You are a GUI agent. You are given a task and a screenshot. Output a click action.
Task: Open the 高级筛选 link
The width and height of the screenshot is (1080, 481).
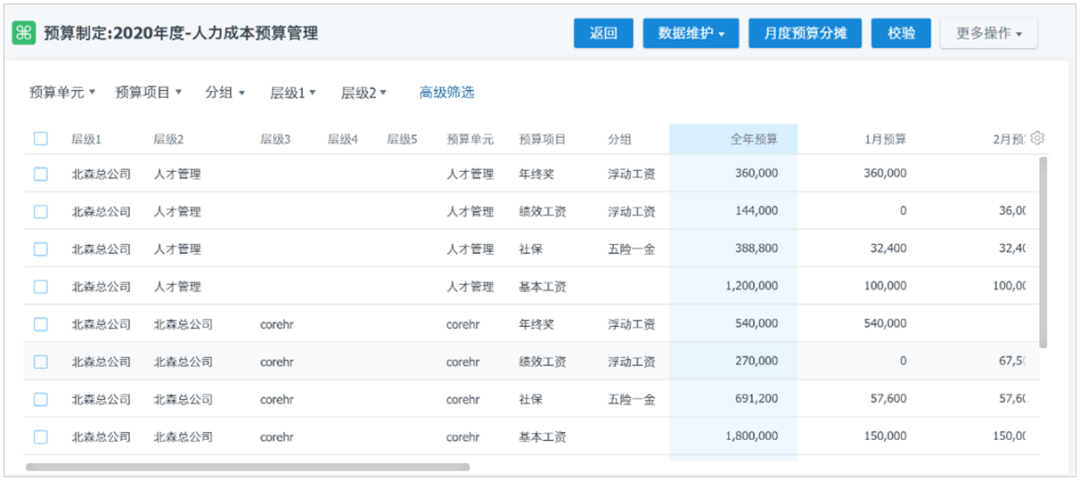coord(447,92)
